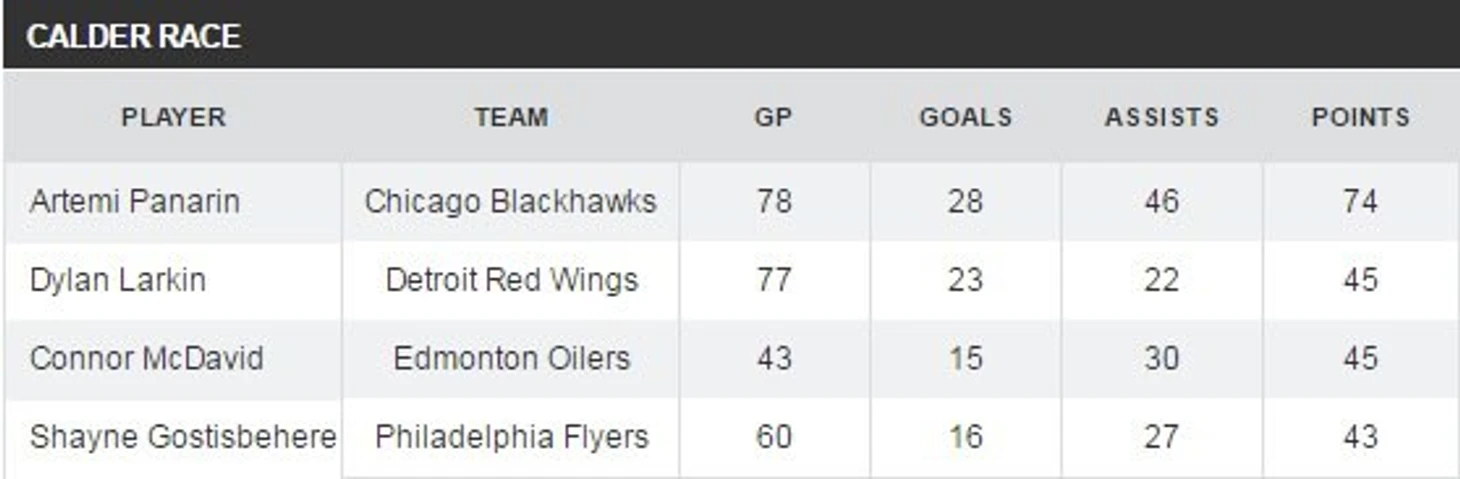Sort table by GOALS header
The image size is (1460, 479).
point(965,117)
